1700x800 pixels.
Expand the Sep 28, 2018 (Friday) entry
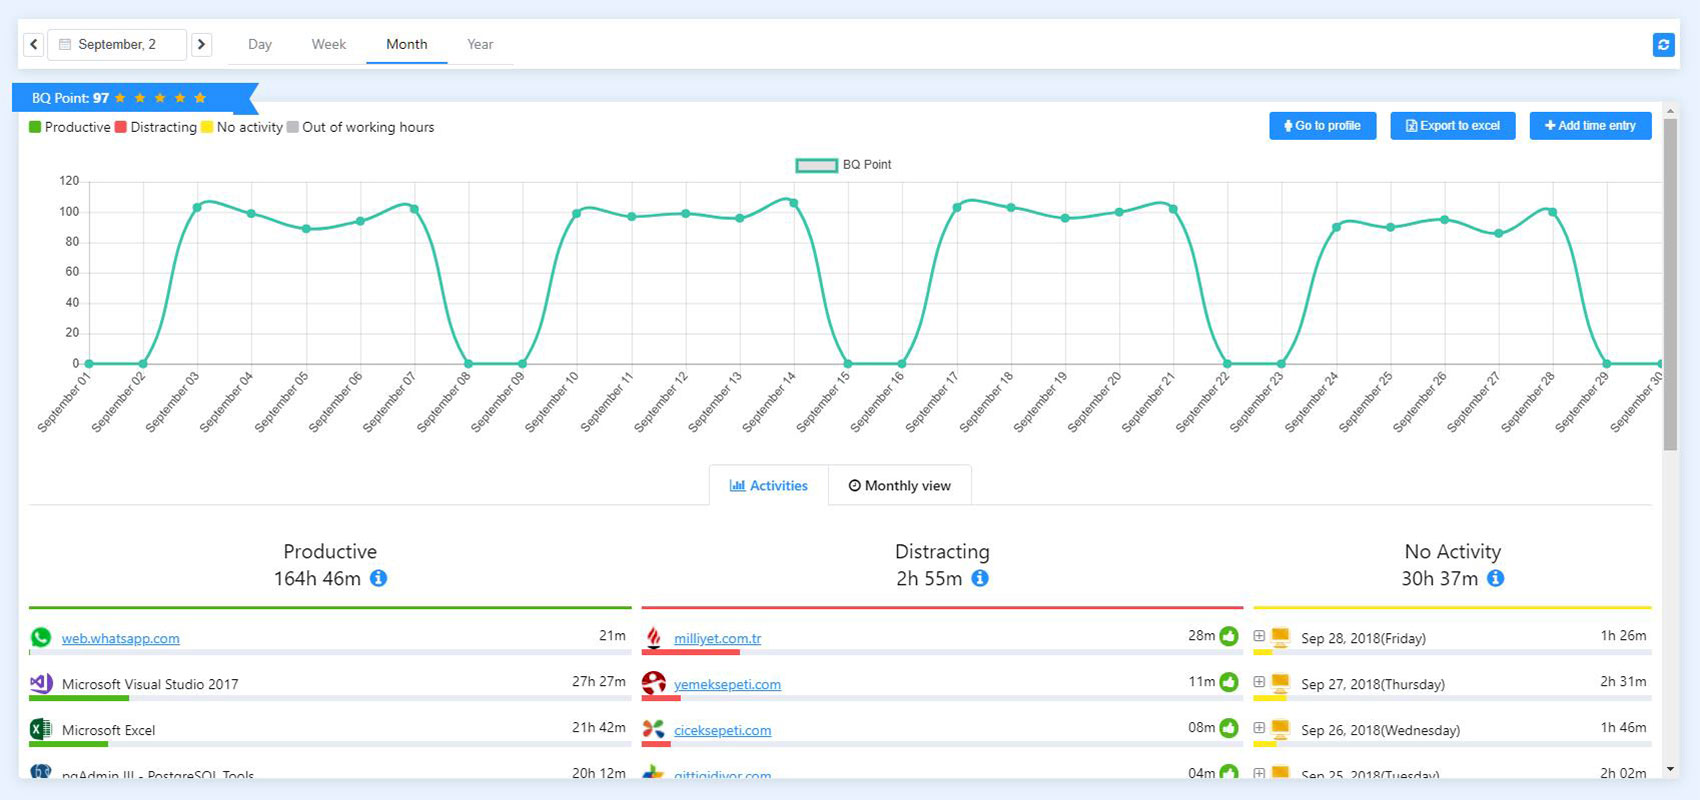coord(1259,636)
